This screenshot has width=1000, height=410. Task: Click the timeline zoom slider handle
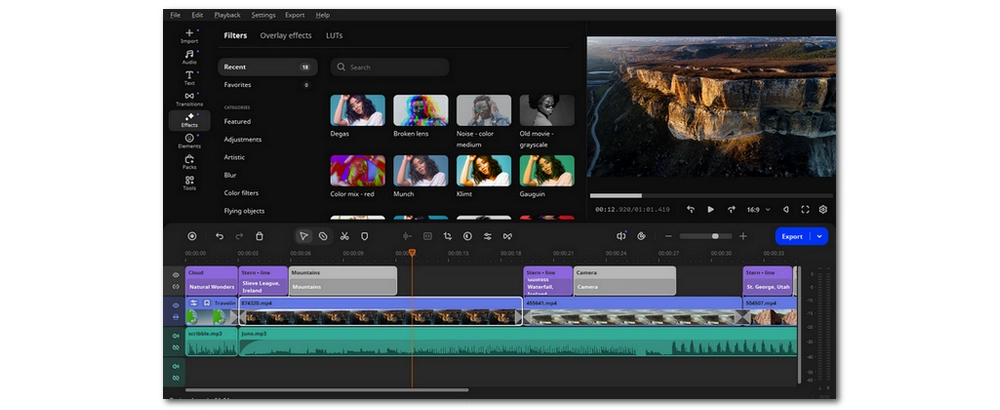(x=715, y=236)
